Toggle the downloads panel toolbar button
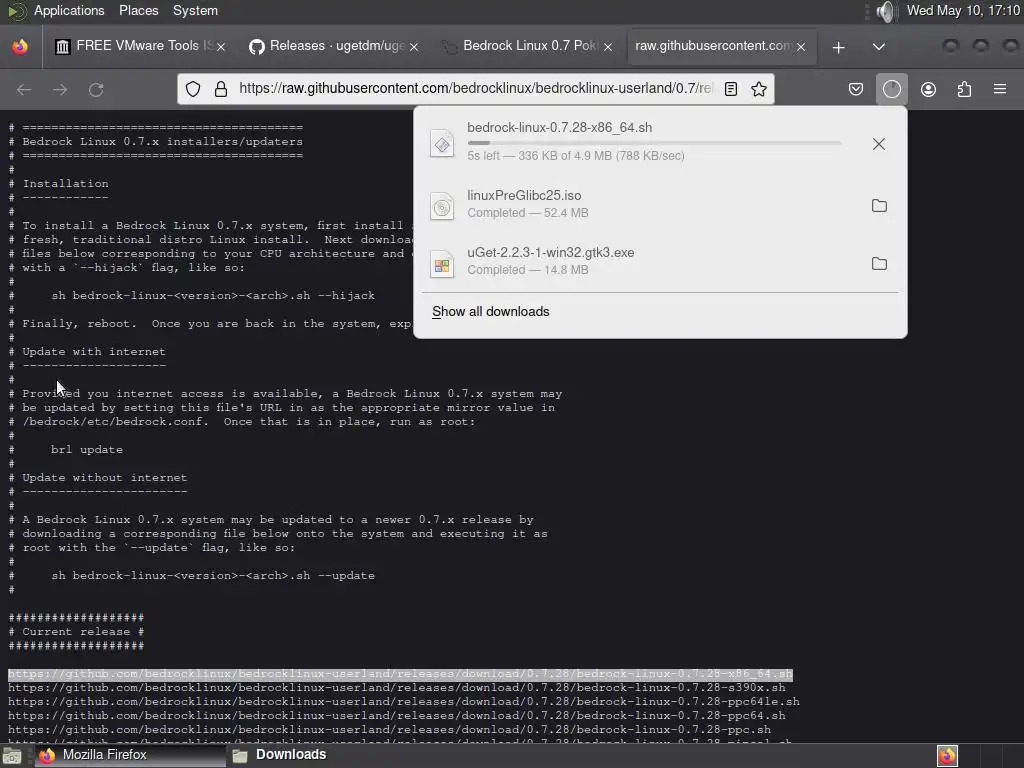This screenshot has width=1024, height=768. pyautogui.click(x=892, y=89)
